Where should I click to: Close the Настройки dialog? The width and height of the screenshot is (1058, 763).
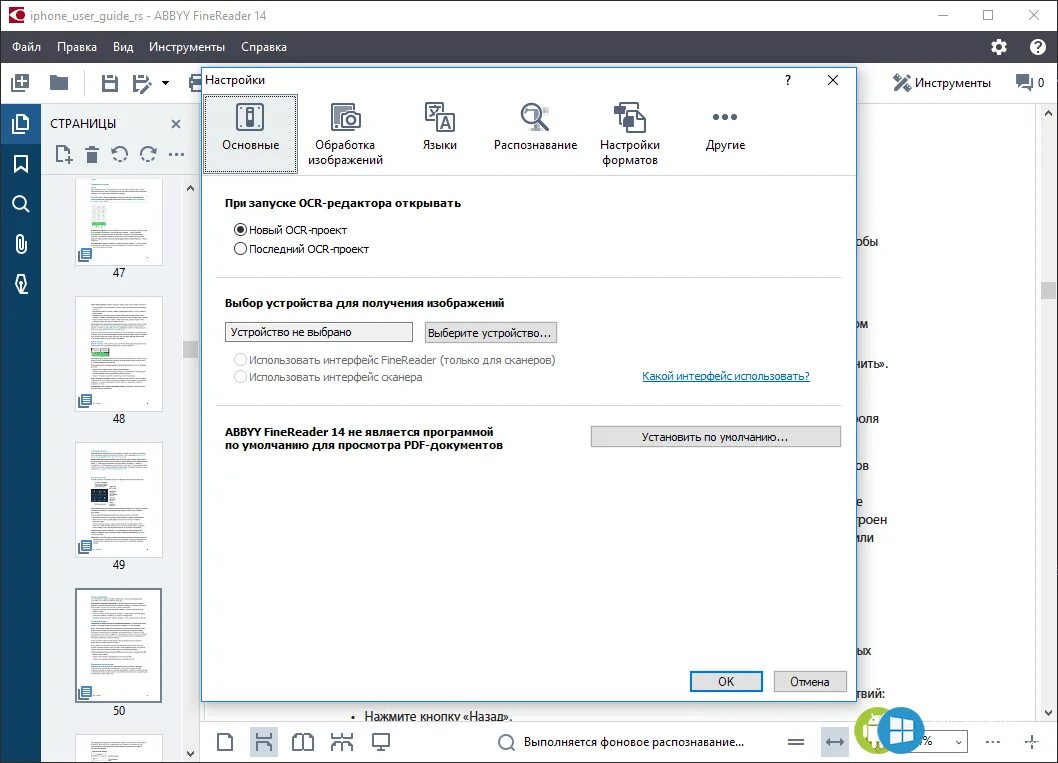833,80
